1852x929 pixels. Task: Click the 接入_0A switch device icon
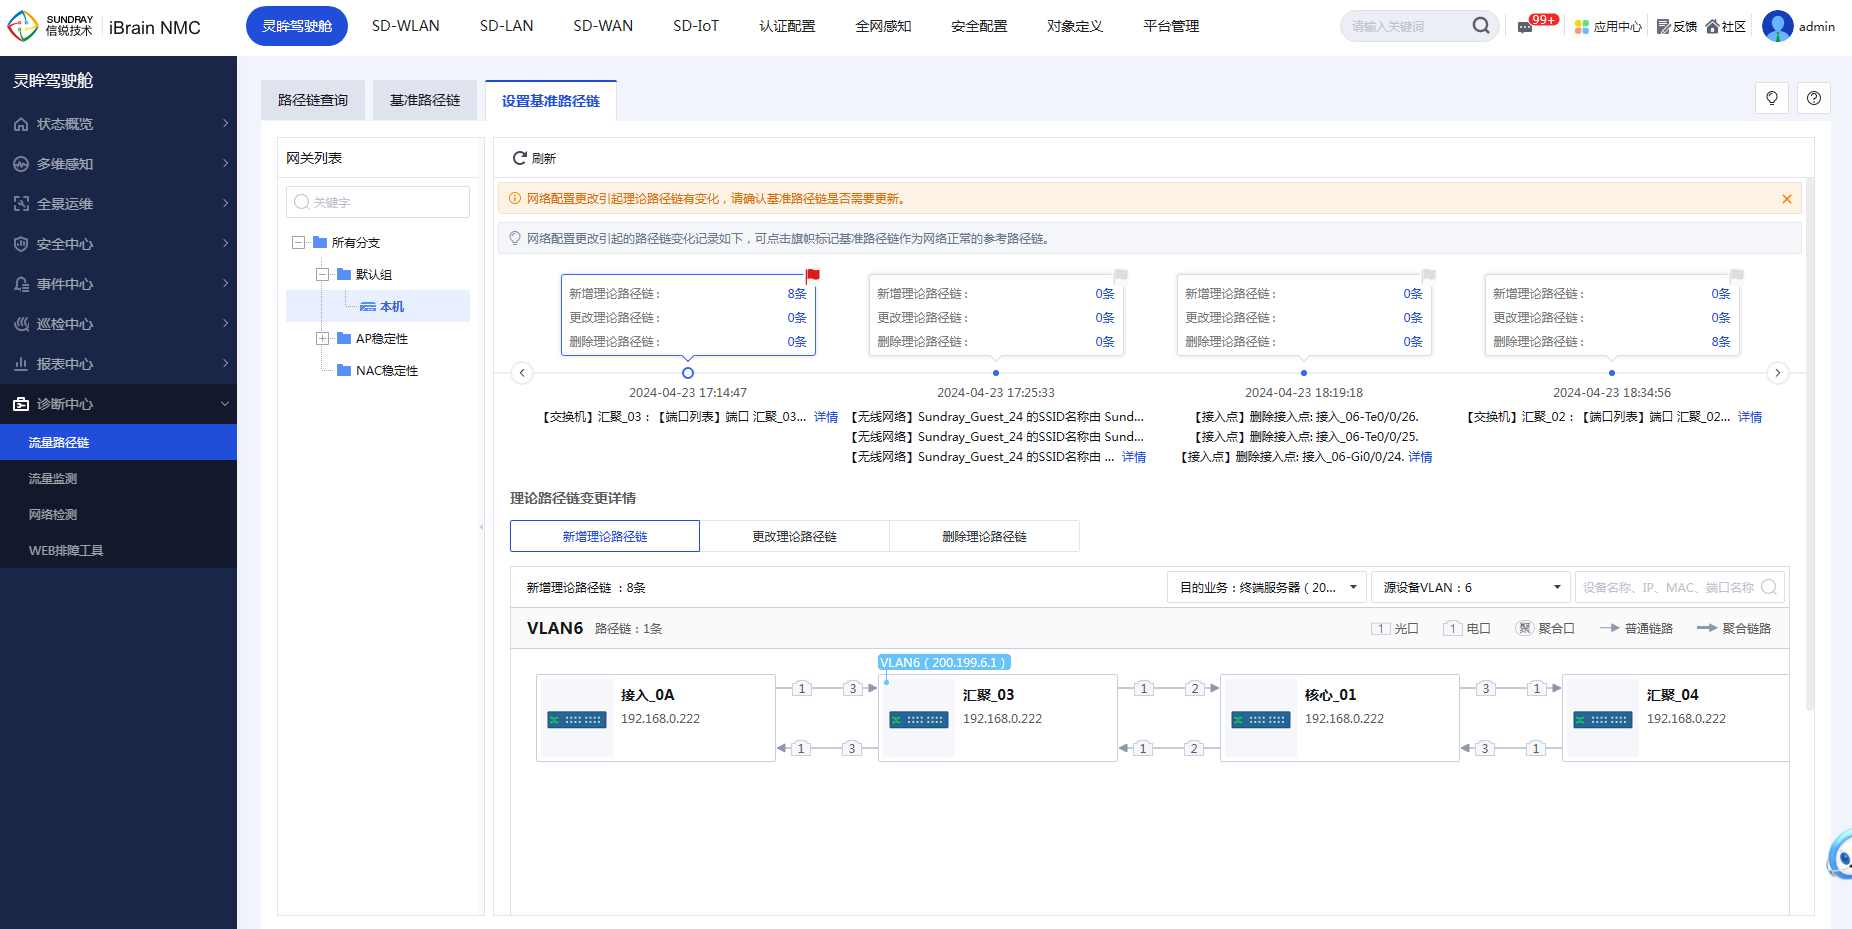click(577, 719)
